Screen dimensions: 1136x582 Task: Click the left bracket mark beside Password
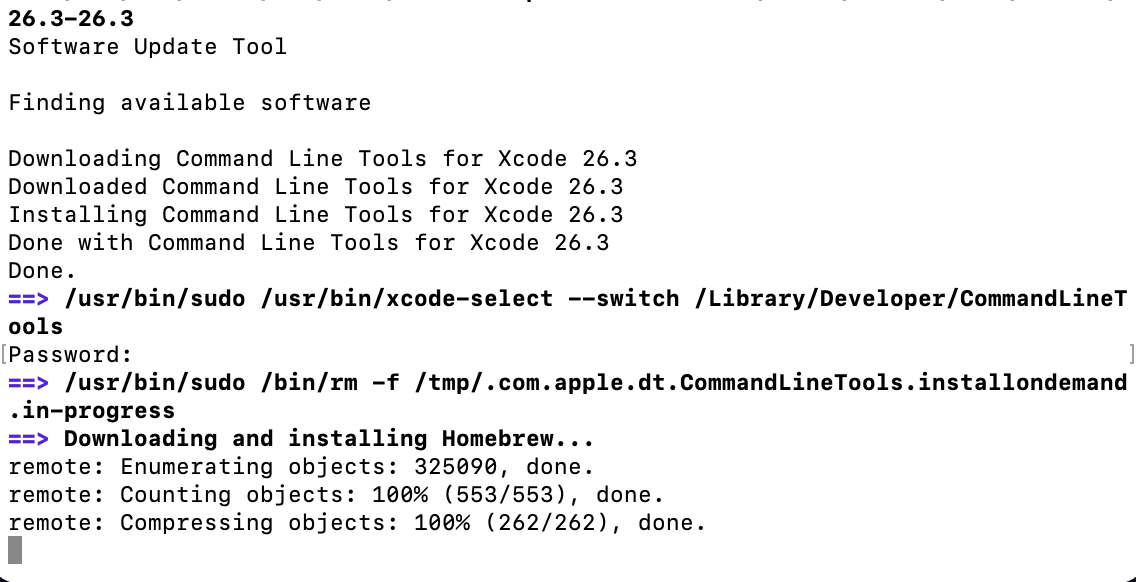pyautogui.click(x=4, y=354)
